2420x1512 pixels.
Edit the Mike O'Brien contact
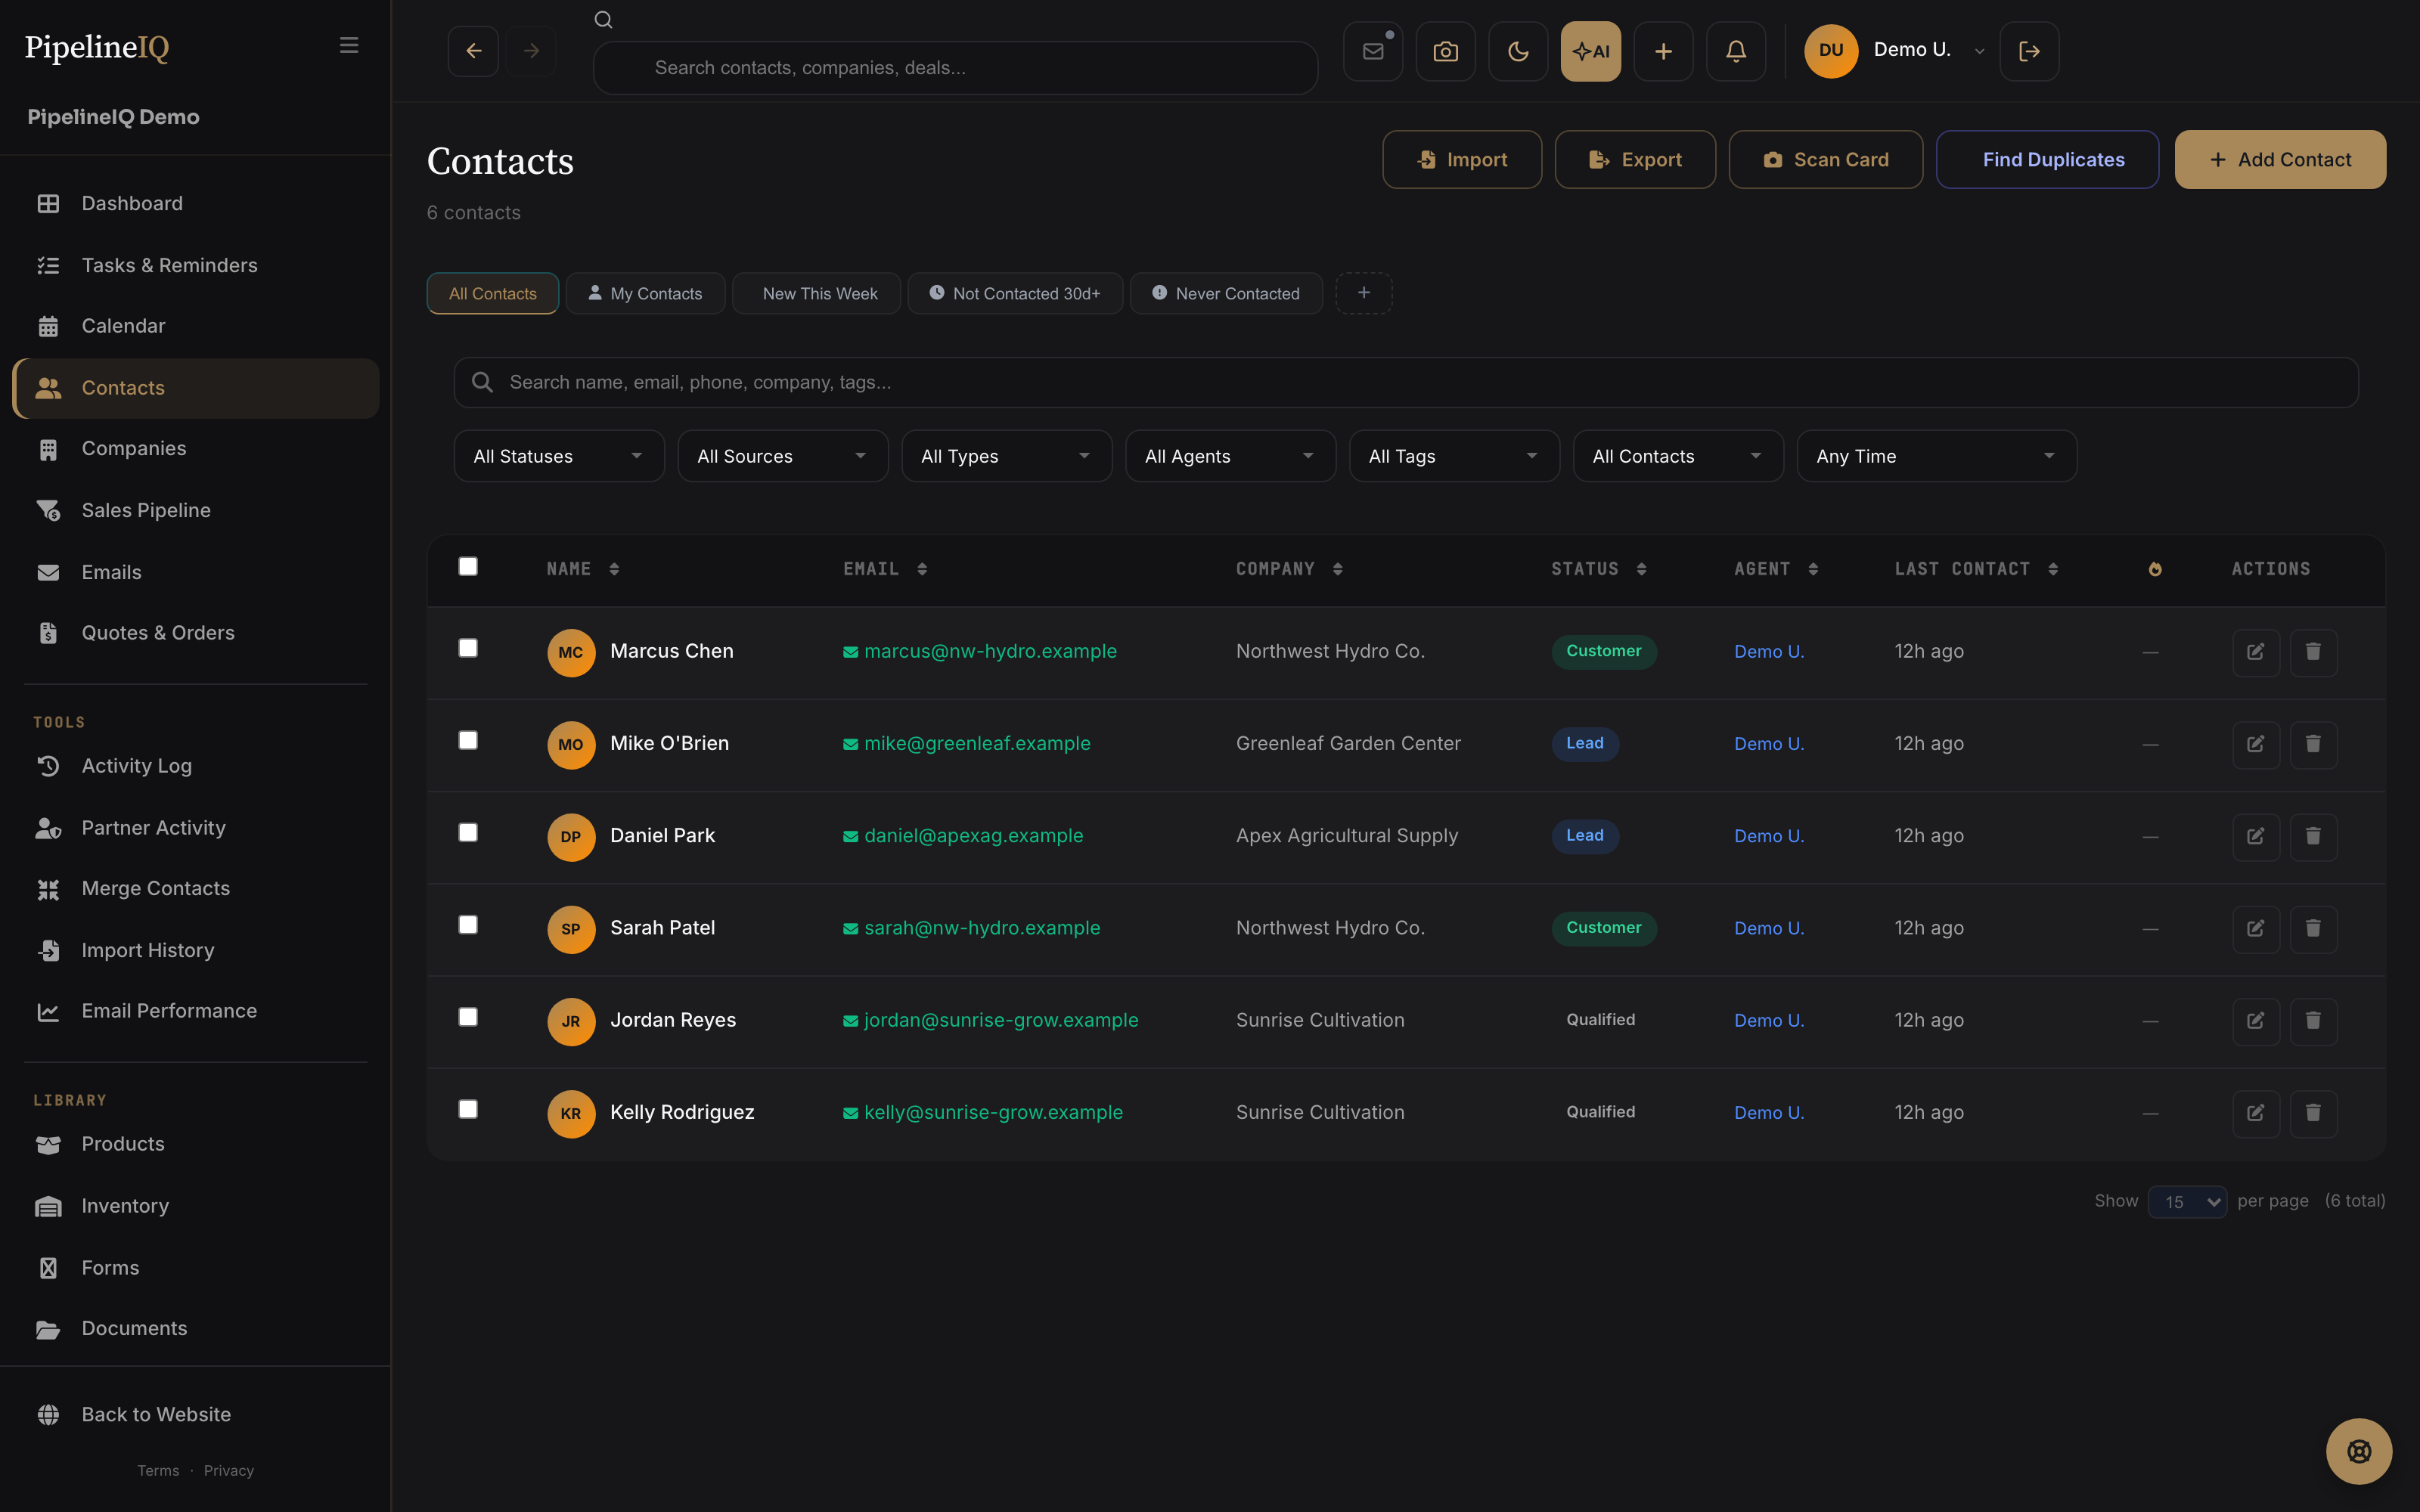pyautogui.click(x=2256, y=744)
